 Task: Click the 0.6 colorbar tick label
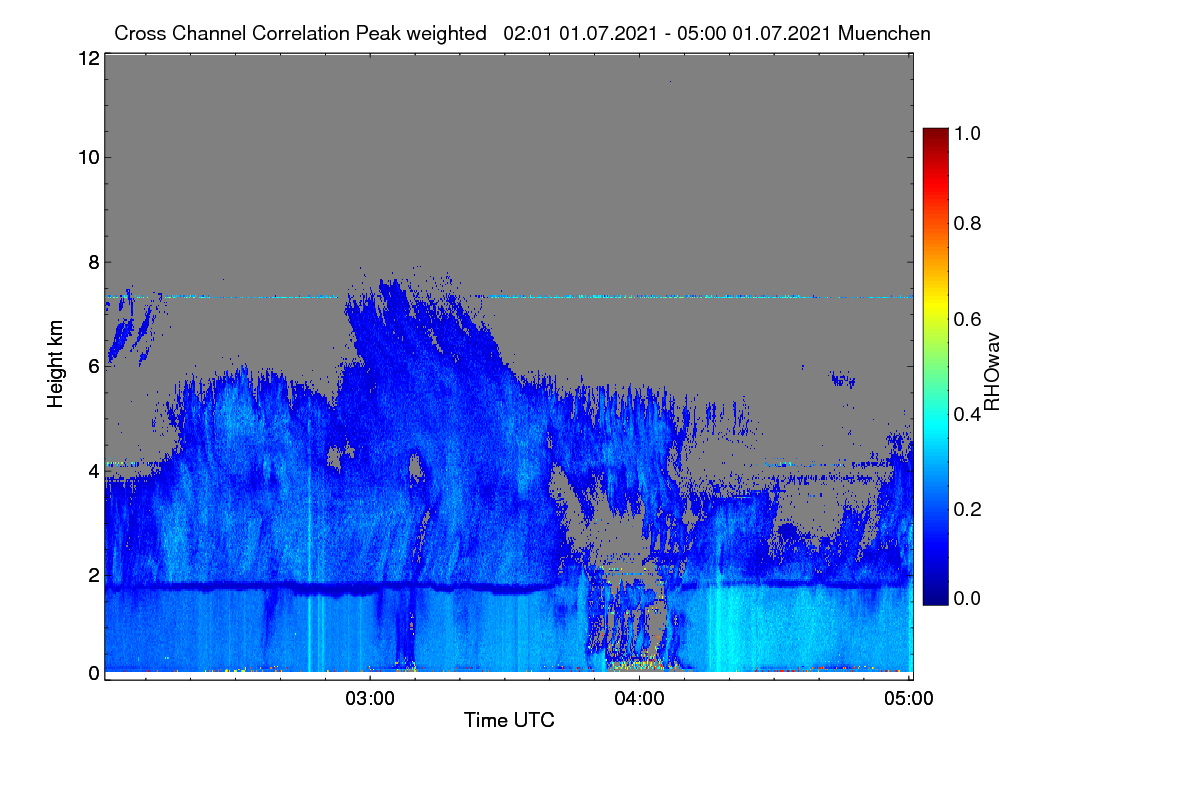[967, 319]
